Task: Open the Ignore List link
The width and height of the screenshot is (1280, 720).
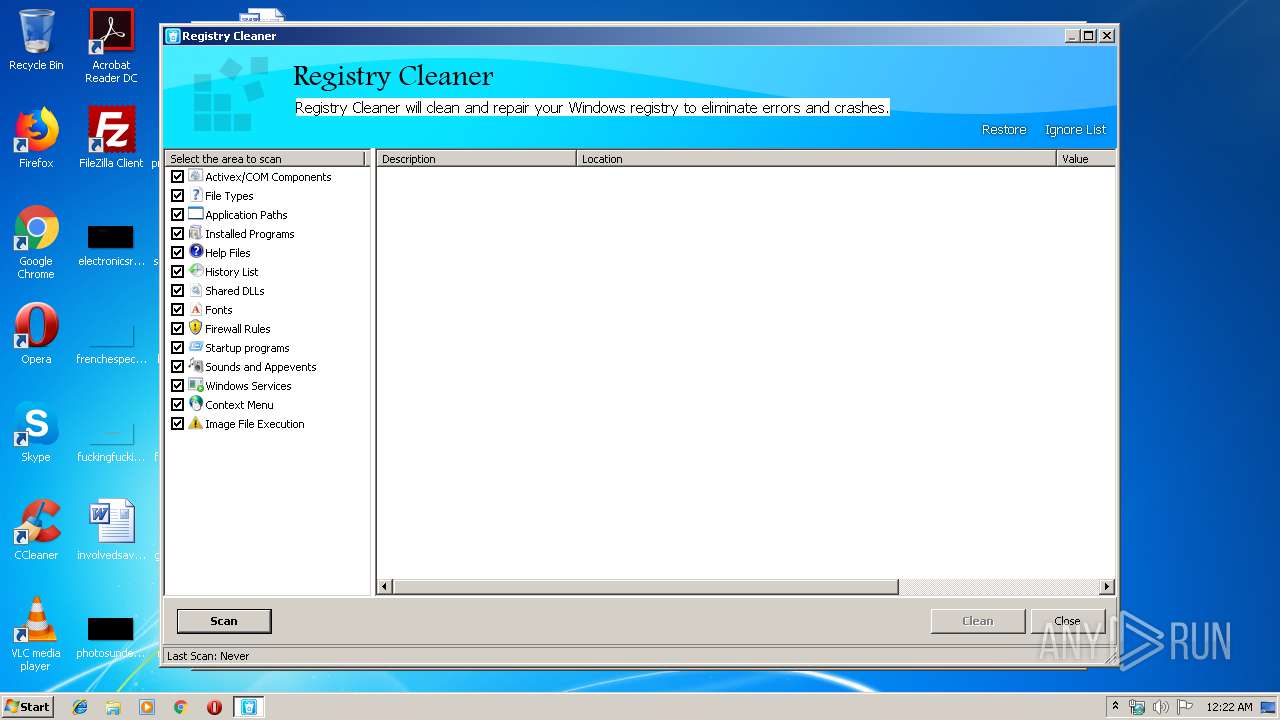Action: coord(1075,130)
